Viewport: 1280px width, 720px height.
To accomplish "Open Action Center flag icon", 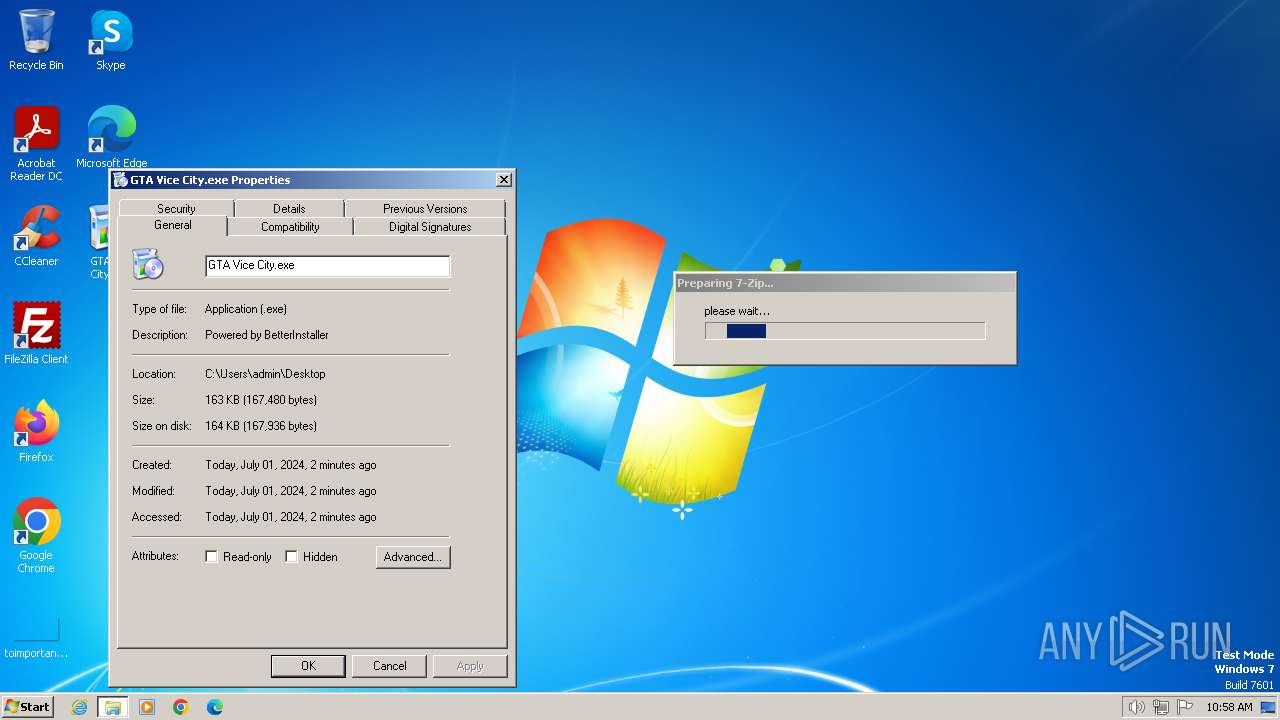I will [x=1185, y=707].
